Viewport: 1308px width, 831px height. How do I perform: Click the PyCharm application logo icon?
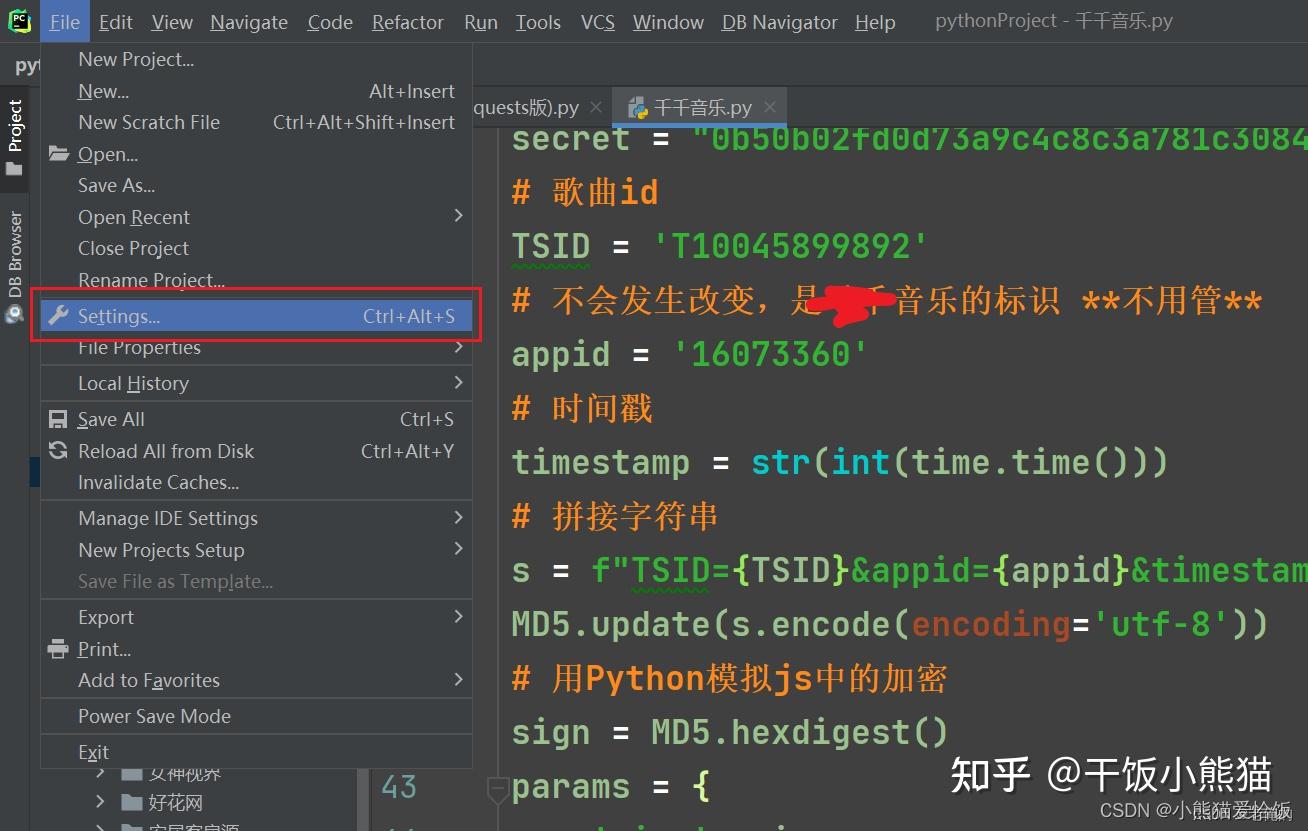pos(18,21)
